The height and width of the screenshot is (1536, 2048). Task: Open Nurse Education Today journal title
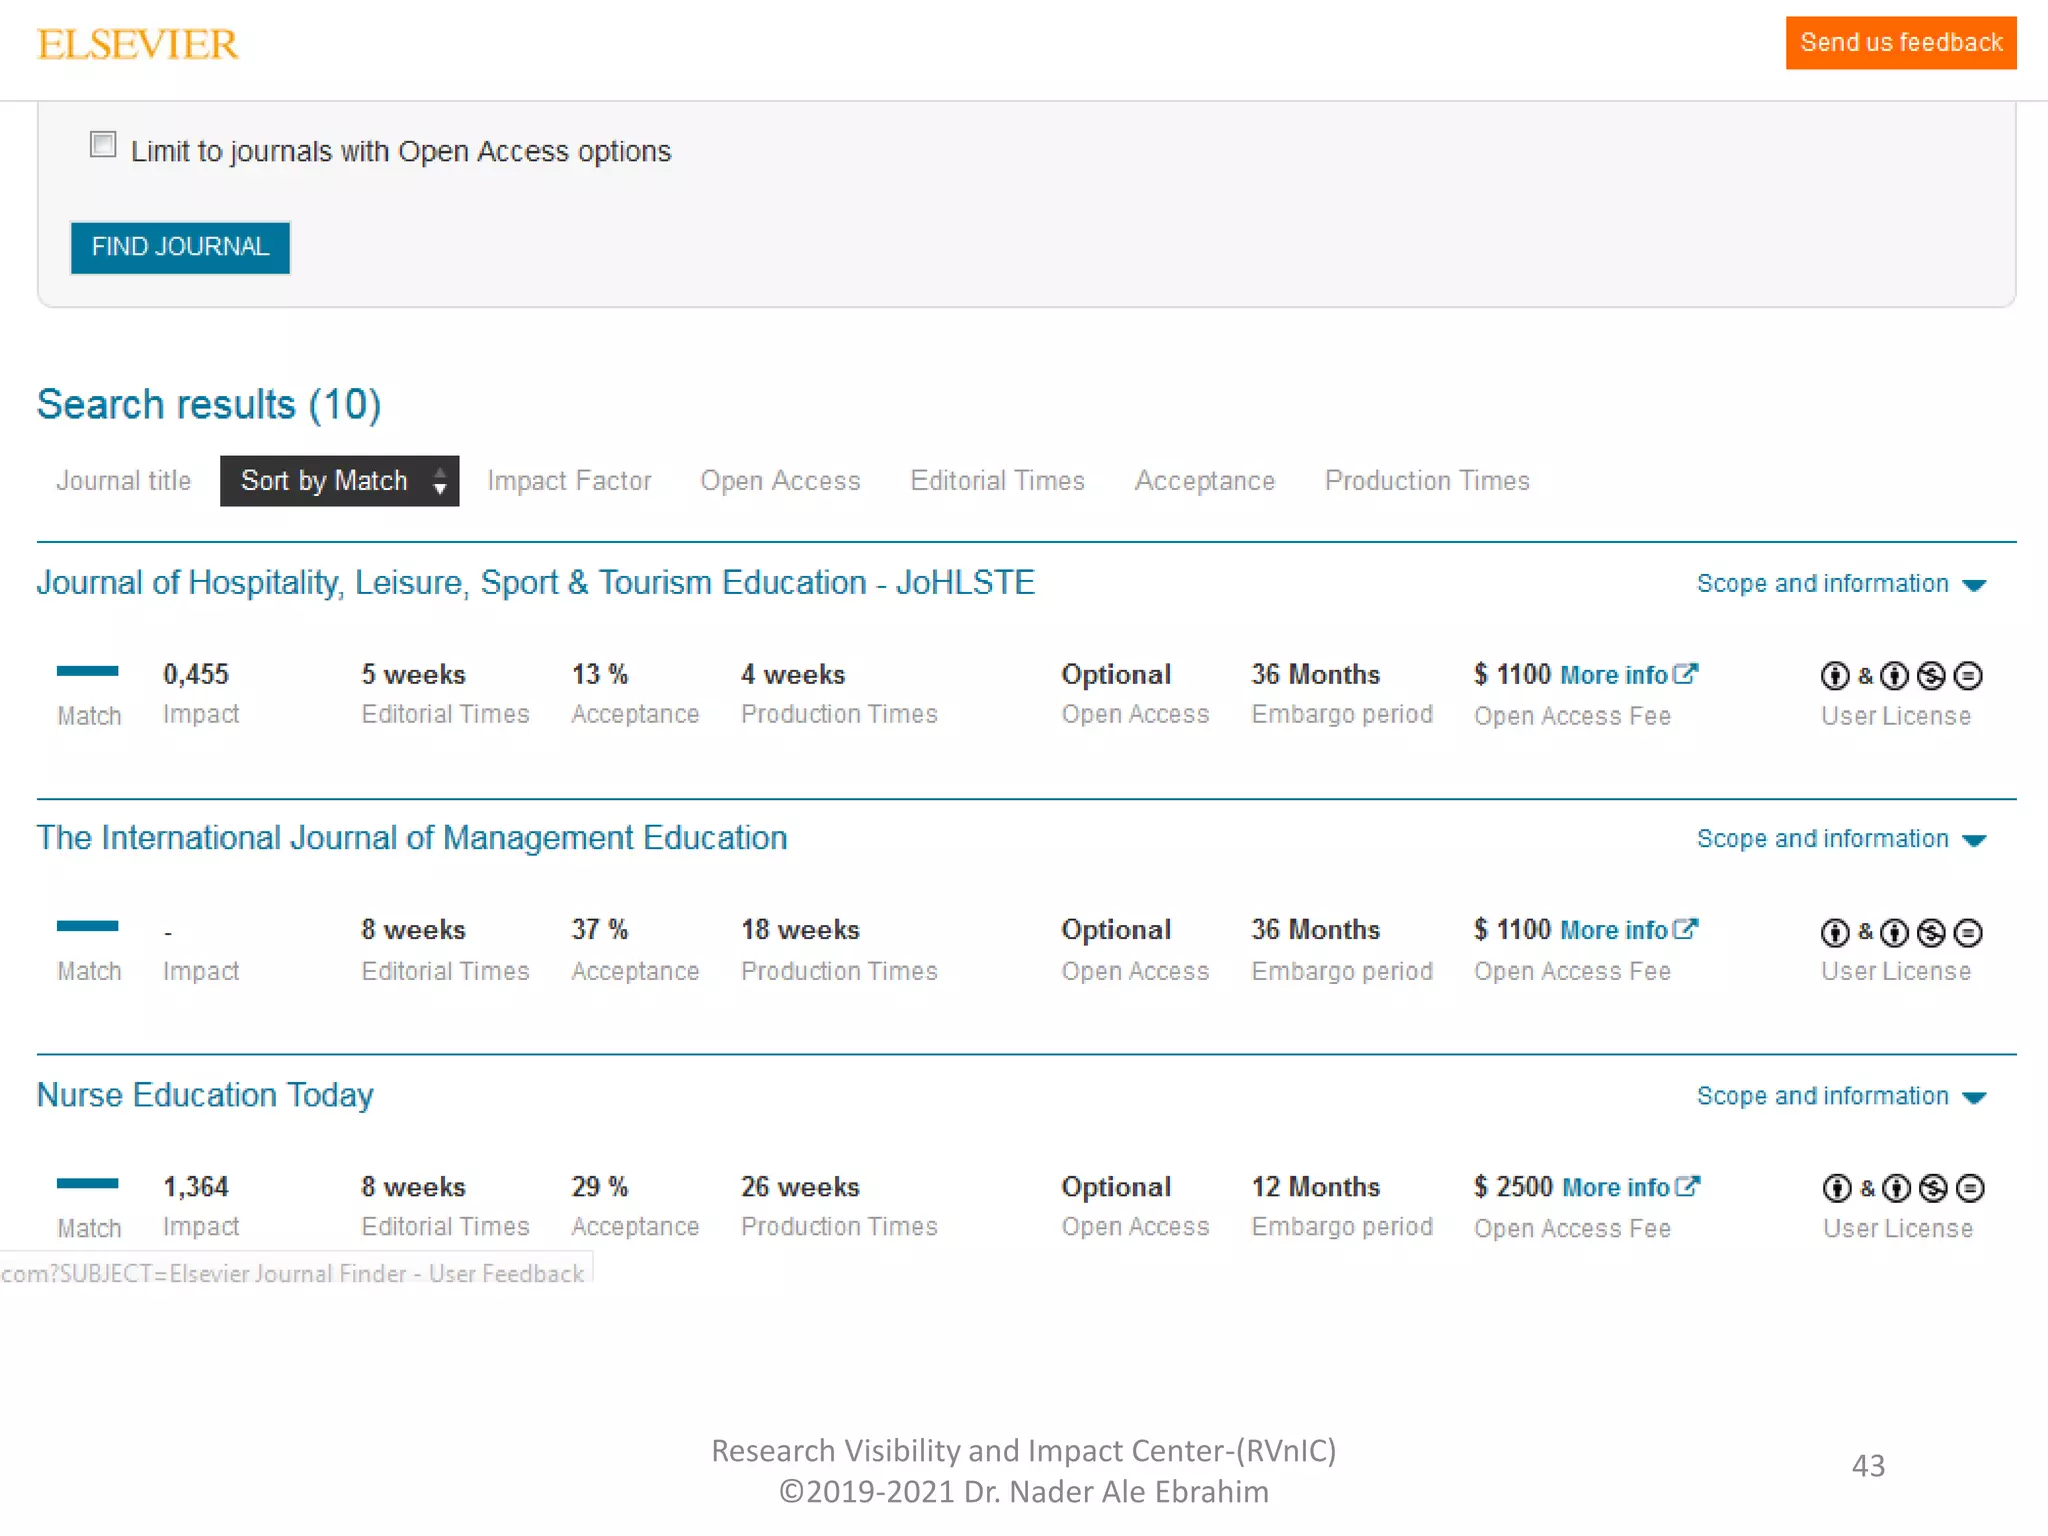tap(205, 1095)
